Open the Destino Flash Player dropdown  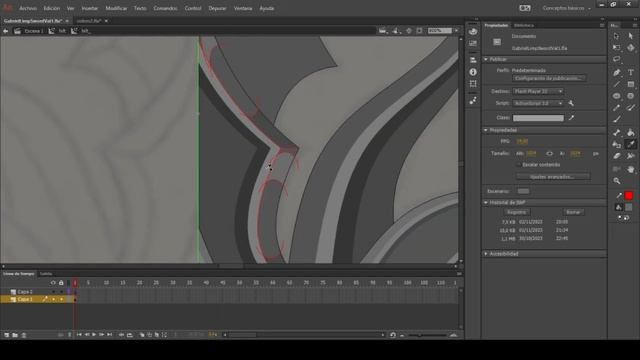(538, 91)
